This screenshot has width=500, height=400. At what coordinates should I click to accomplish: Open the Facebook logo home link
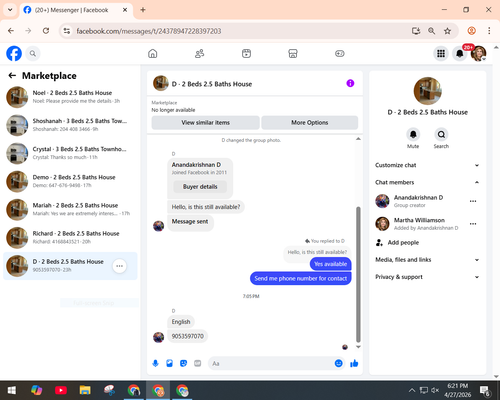coord(14,53)
